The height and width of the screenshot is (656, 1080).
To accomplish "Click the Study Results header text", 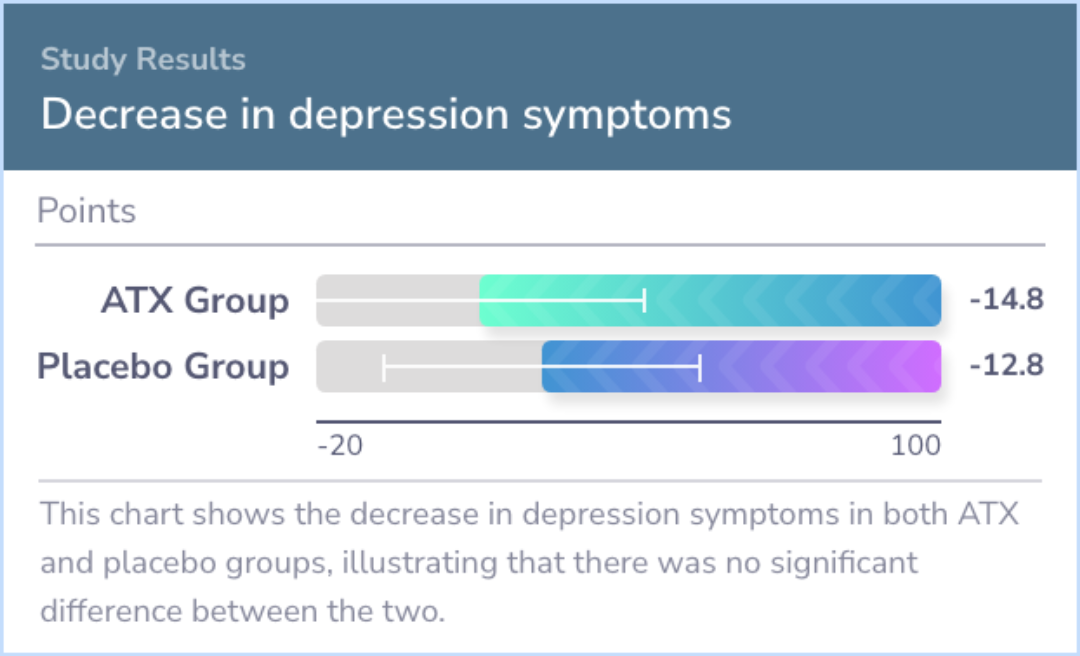I will click(143, 59).
